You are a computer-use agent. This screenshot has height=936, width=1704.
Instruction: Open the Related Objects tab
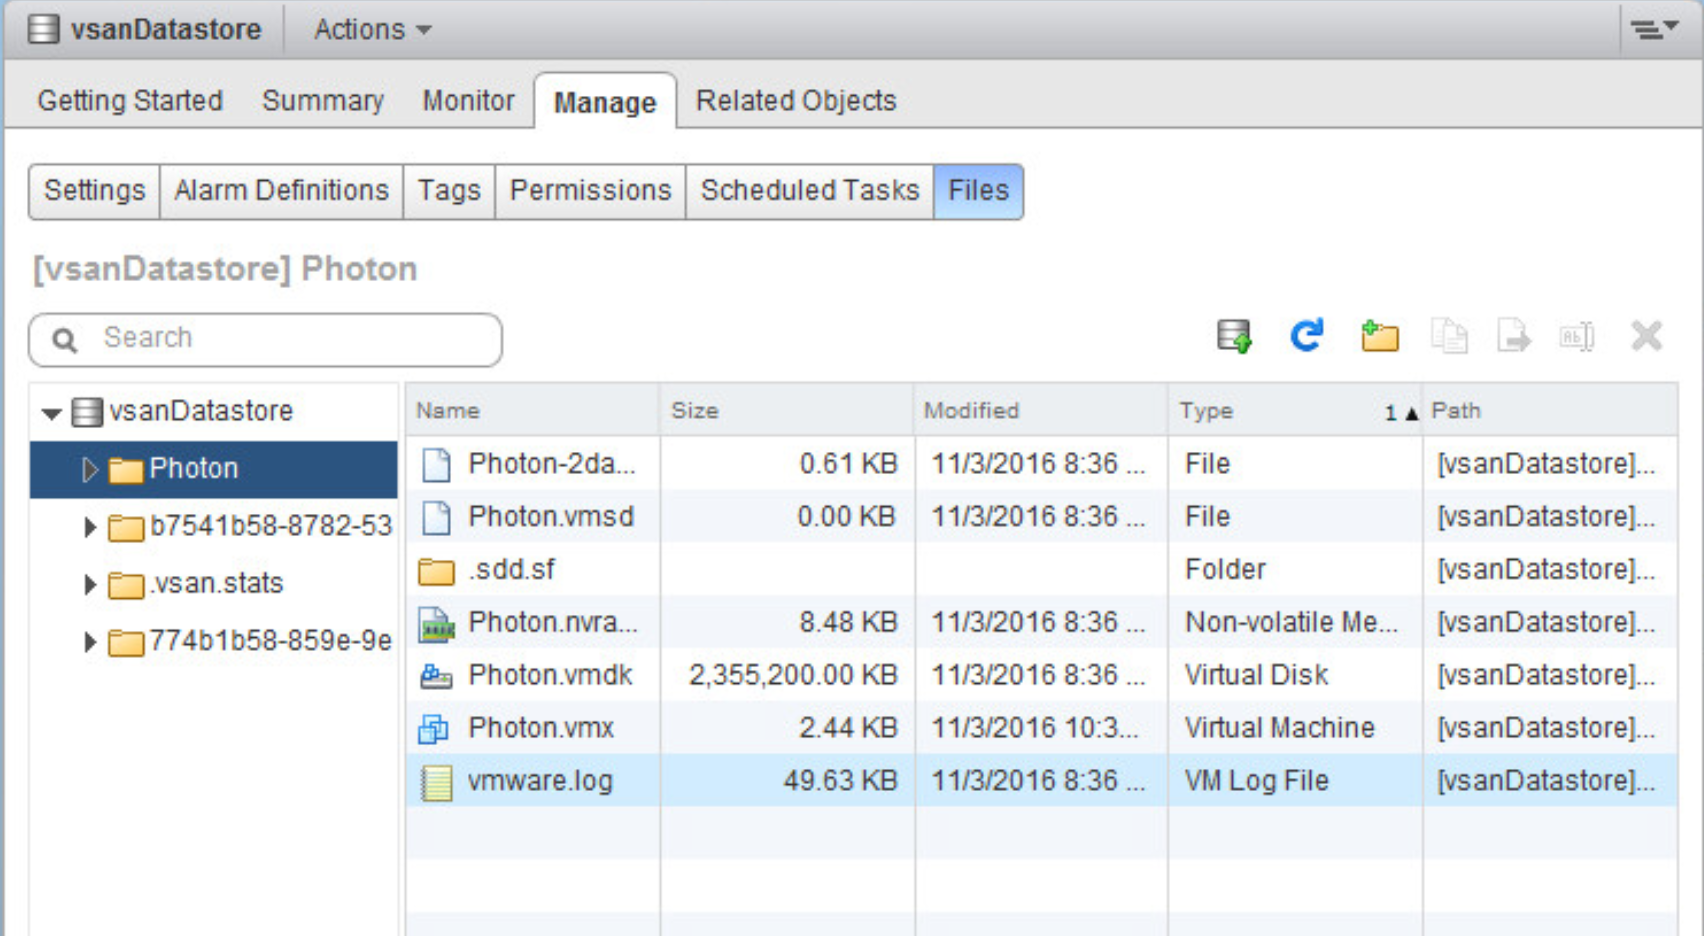pyautogui.click(x=795, y=101)
